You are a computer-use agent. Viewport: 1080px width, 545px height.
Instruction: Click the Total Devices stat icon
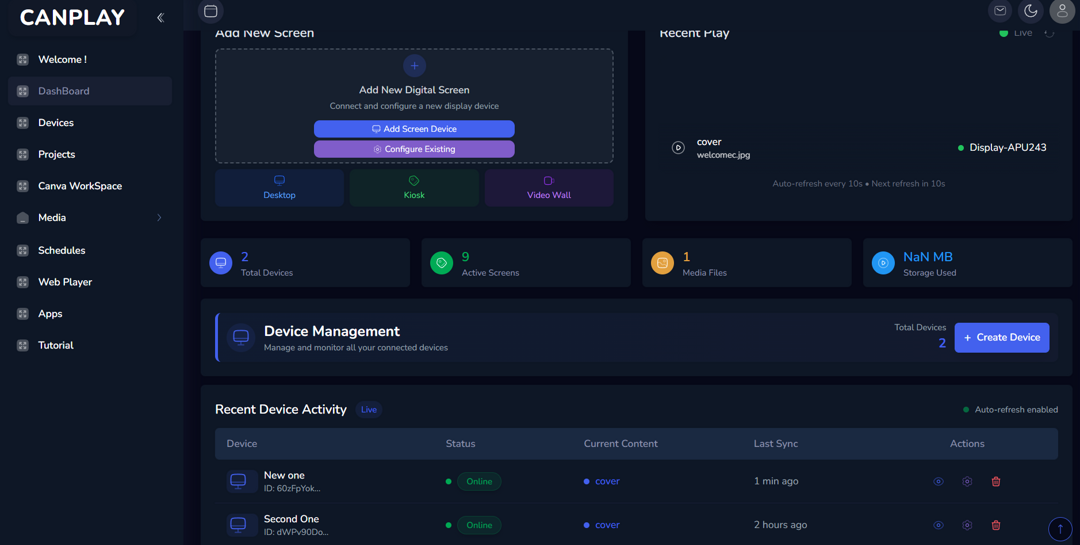point(220,263)
